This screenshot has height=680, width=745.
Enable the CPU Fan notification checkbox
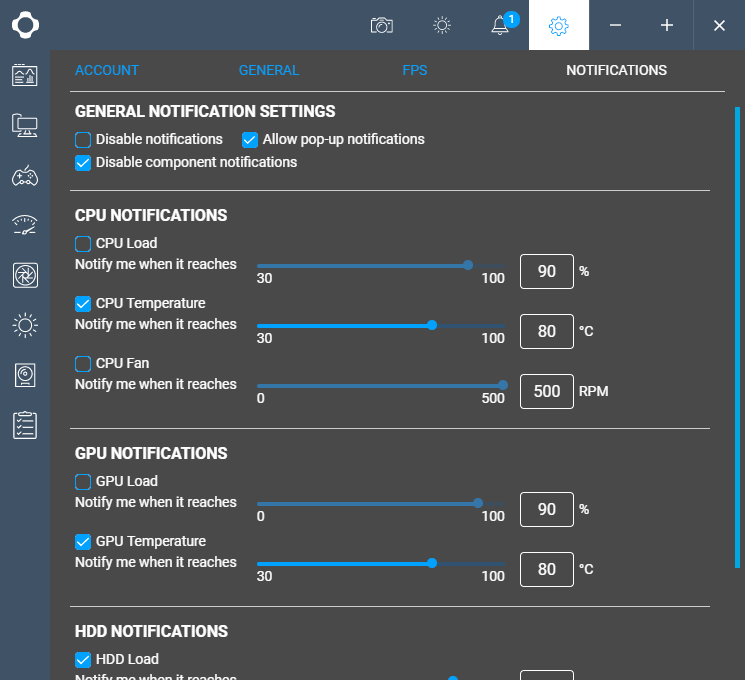(x=83, y=364)
